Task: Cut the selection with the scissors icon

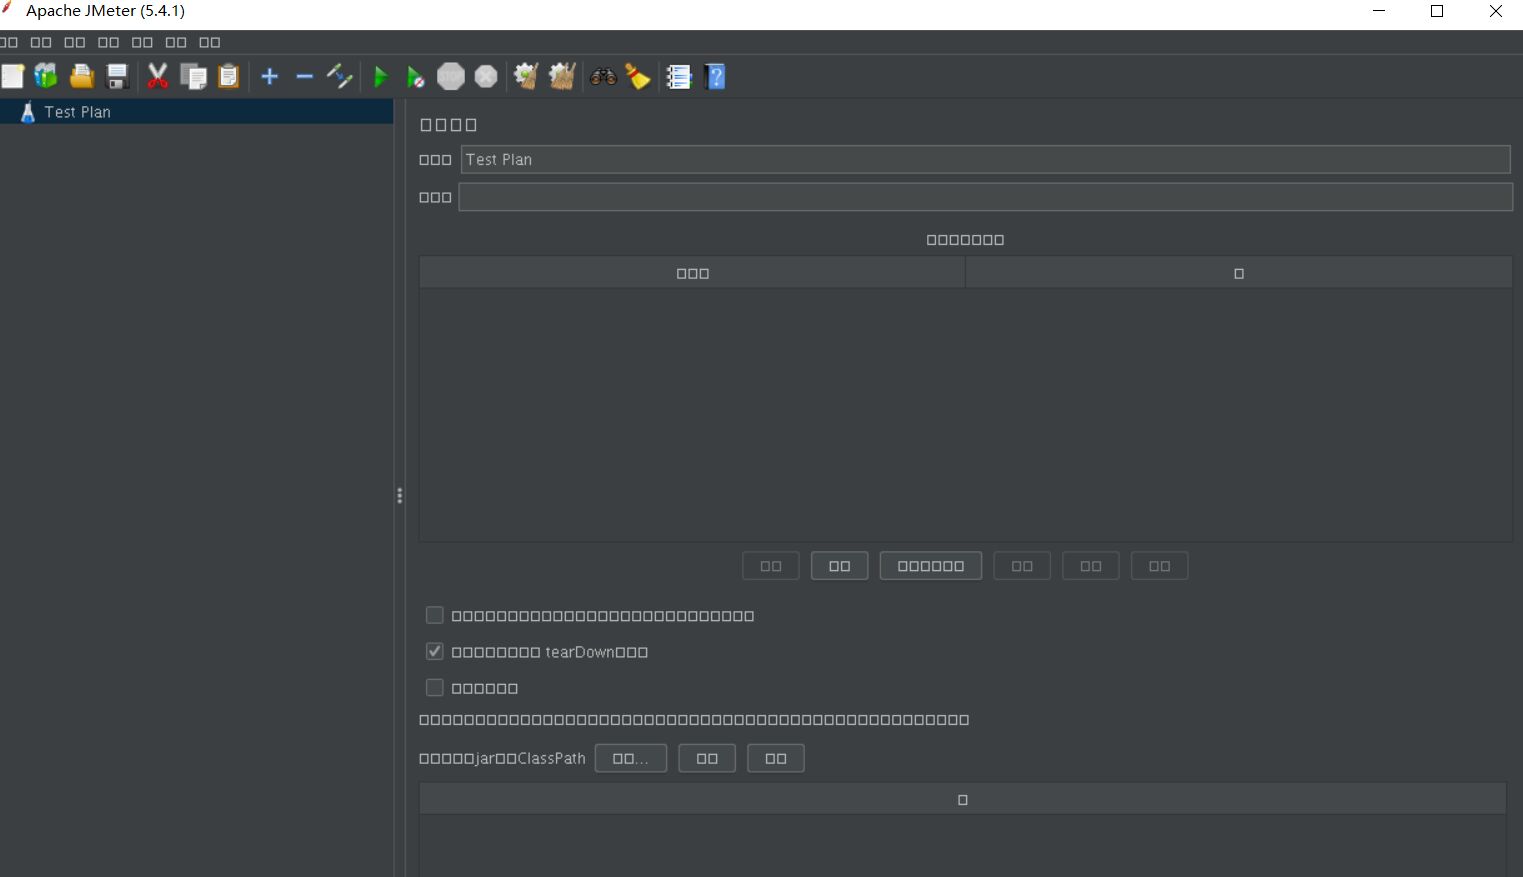Action: coord(157,77)
